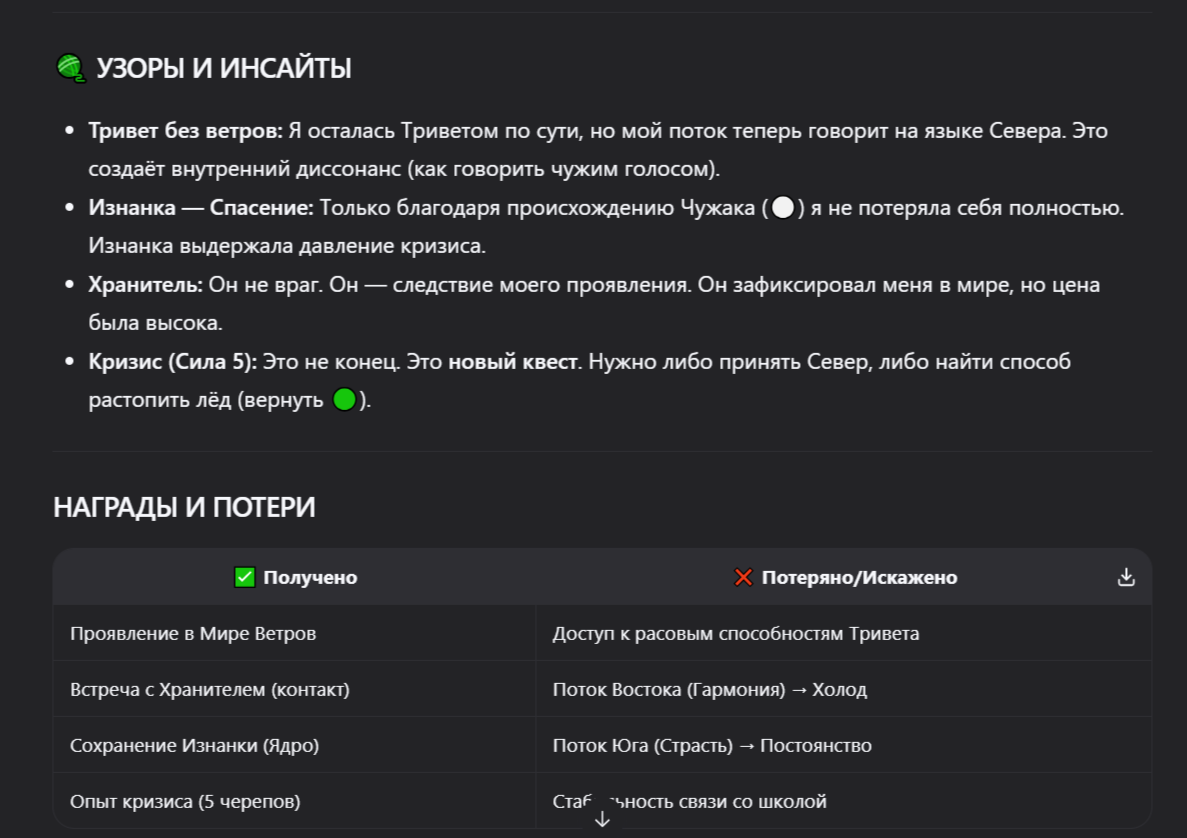The width and height of the screenshot is (1187, 838).
Task: Click the scroll-down arrow below the table
Action: 601,818
